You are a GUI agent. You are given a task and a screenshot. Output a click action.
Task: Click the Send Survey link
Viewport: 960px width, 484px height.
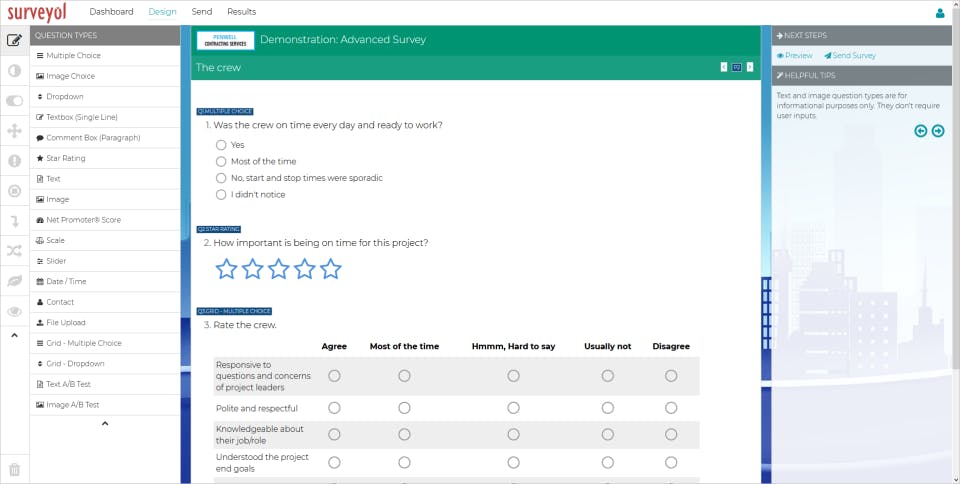click(x=850, y=56)
